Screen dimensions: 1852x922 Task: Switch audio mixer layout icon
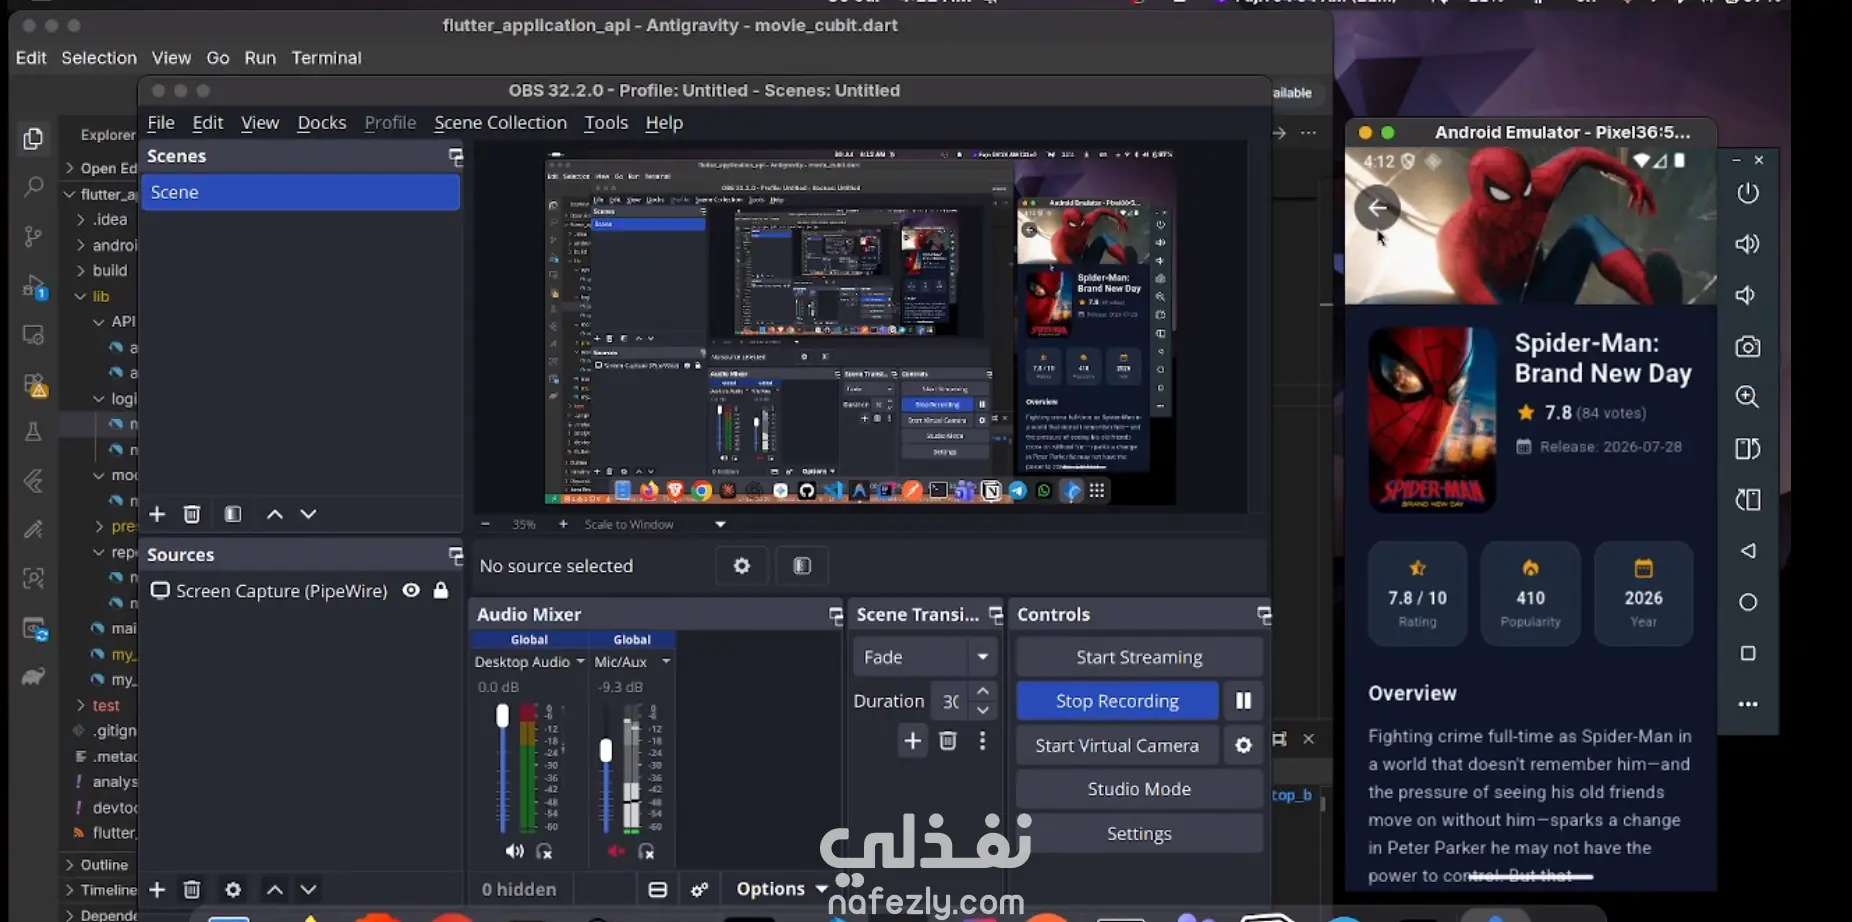tap(658, 889)
